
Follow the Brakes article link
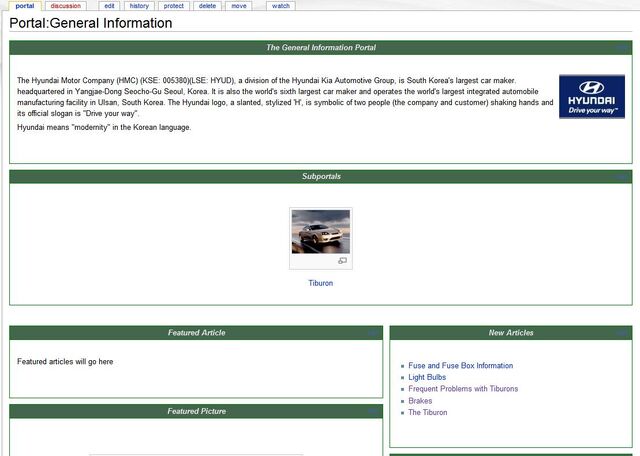420,400
